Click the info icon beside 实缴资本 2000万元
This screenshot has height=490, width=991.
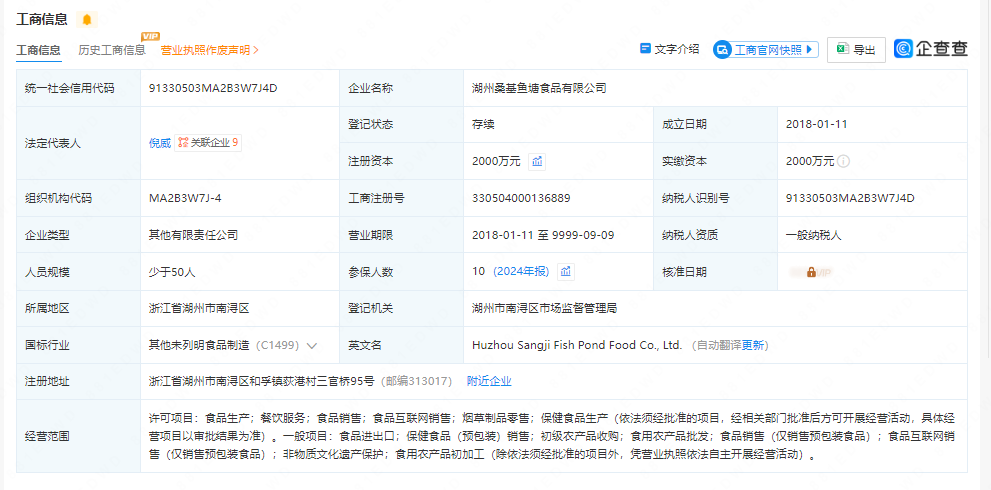click(x=843, y=161)
